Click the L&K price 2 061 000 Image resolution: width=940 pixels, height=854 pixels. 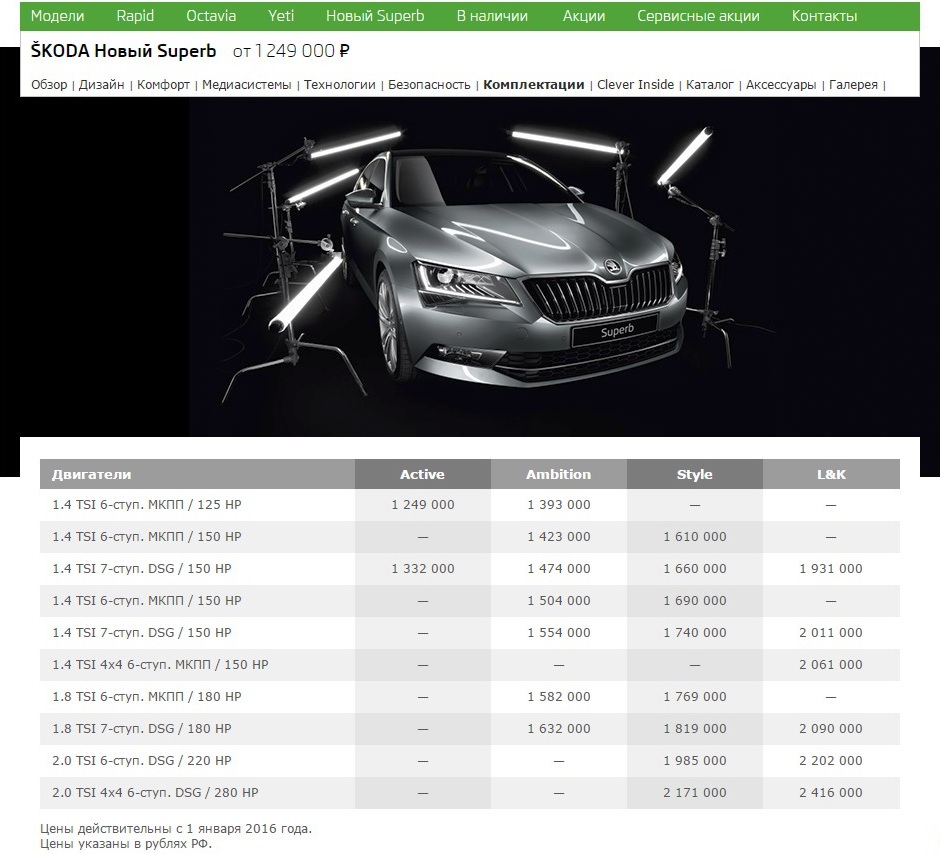click(831, 665)
